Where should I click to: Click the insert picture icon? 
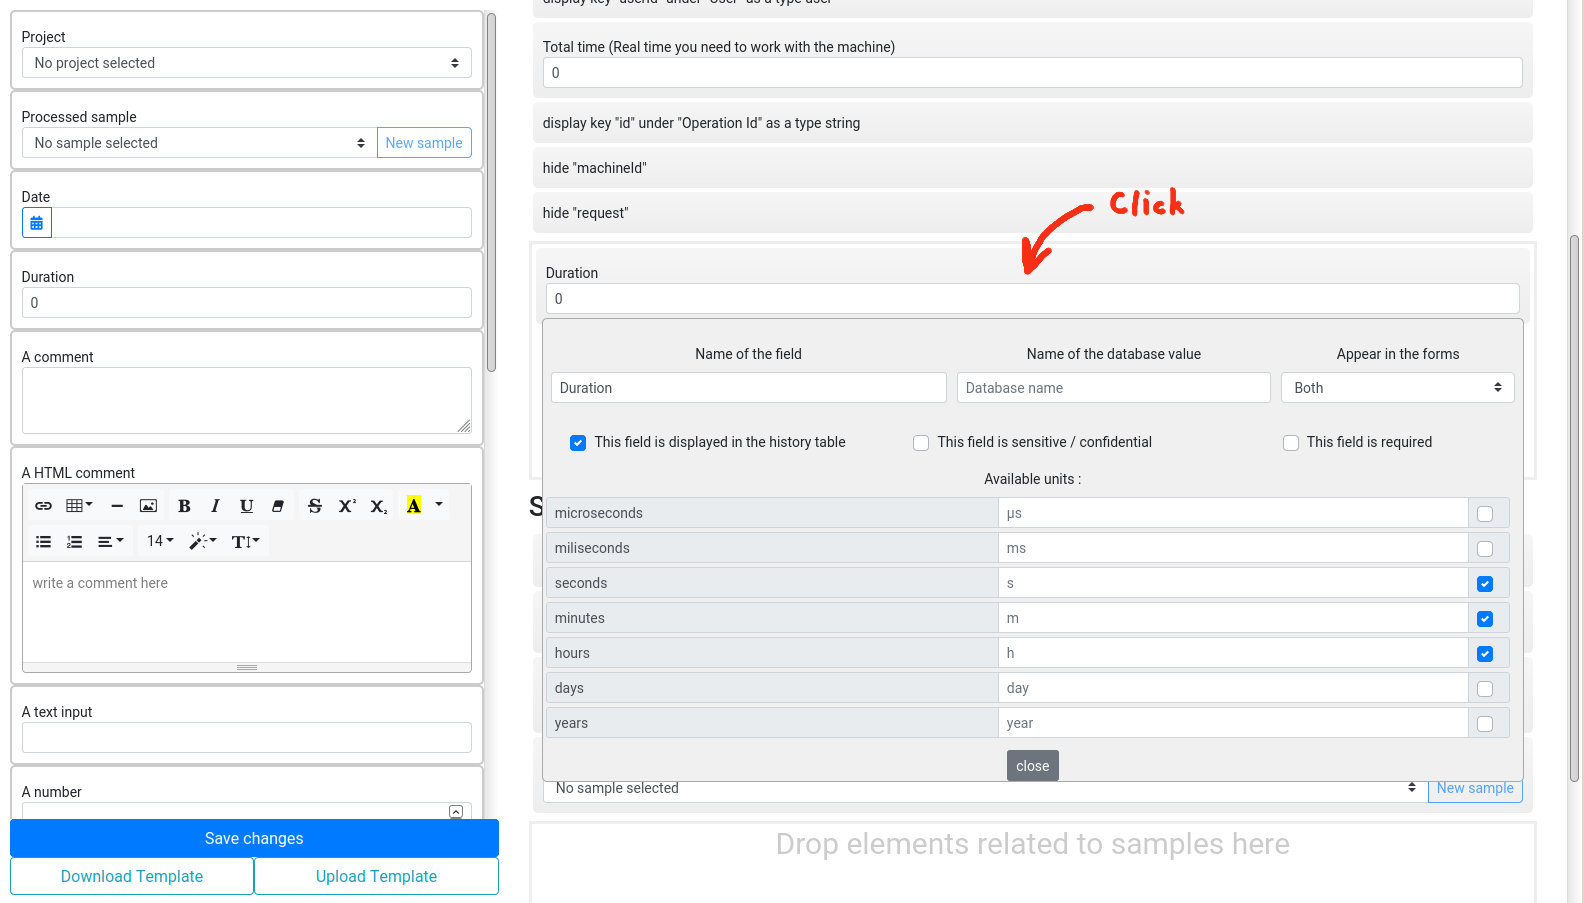click(x=148, y=506)
